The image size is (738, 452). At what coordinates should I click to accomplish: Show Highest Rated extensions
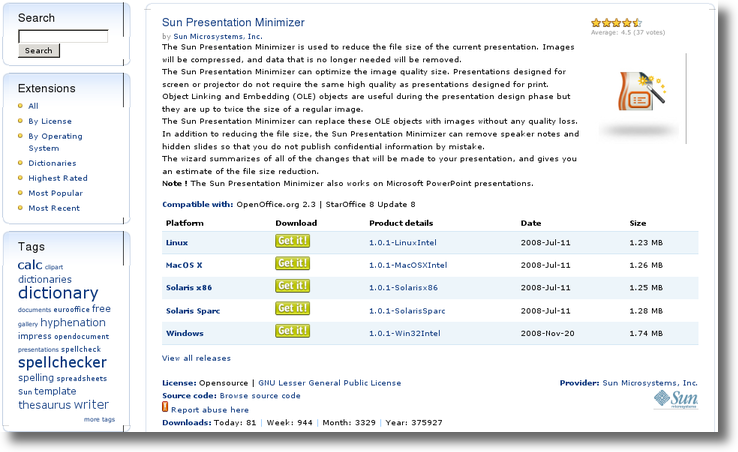coord(58,178)
